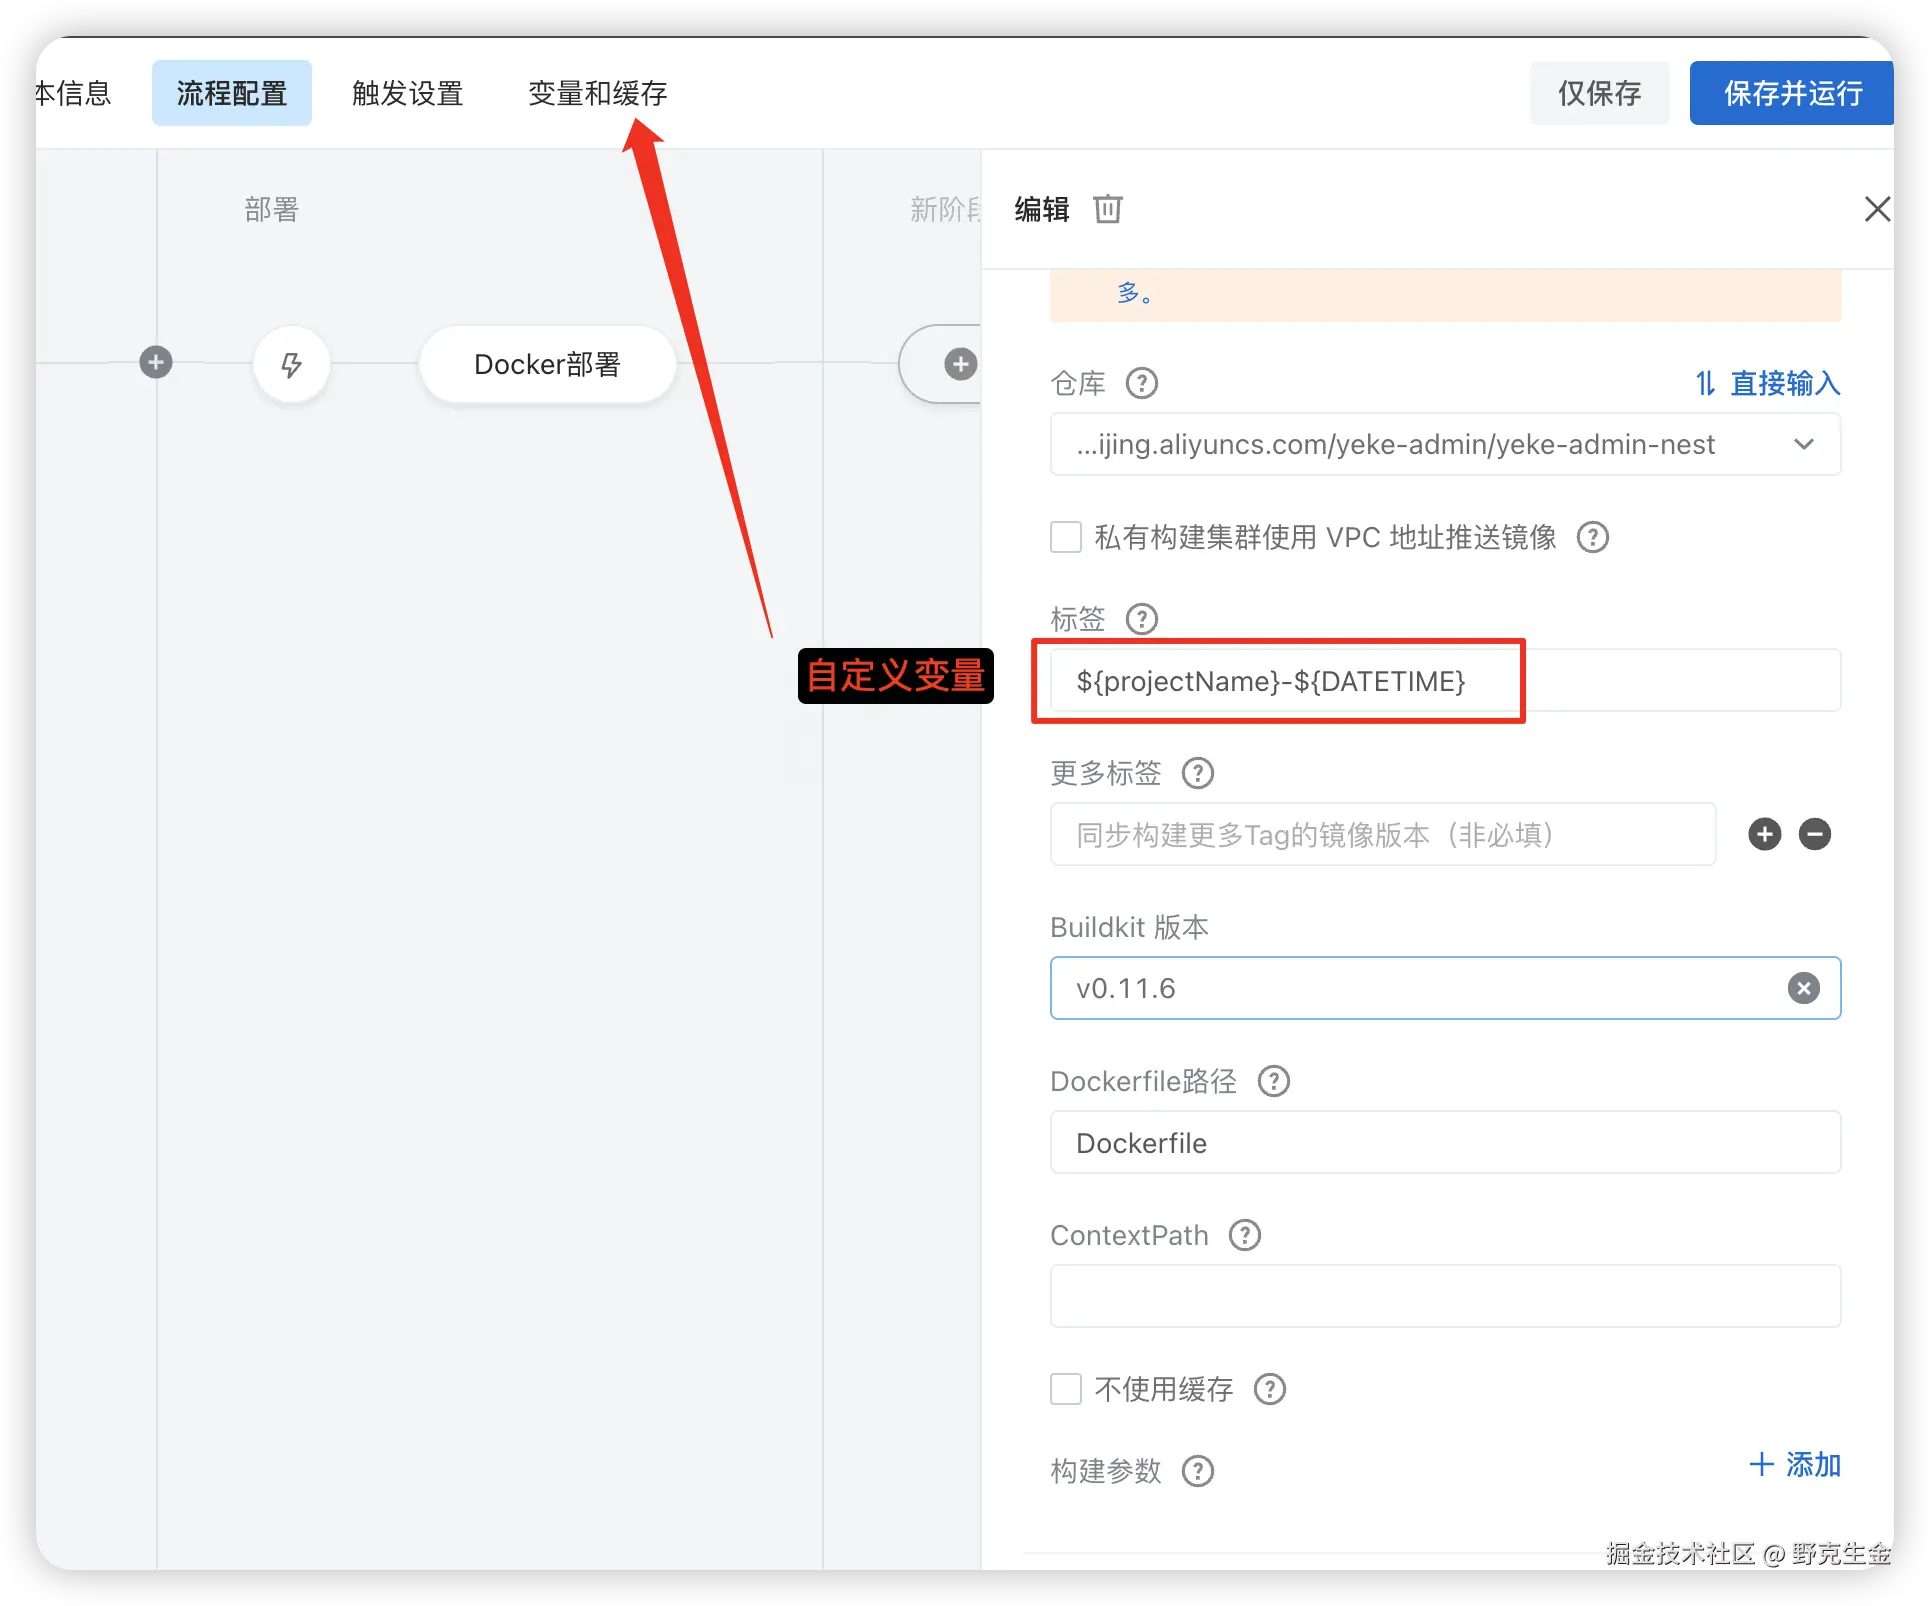
Task: Click the lightning trigger node icon
Action: [x=291, y=364]
